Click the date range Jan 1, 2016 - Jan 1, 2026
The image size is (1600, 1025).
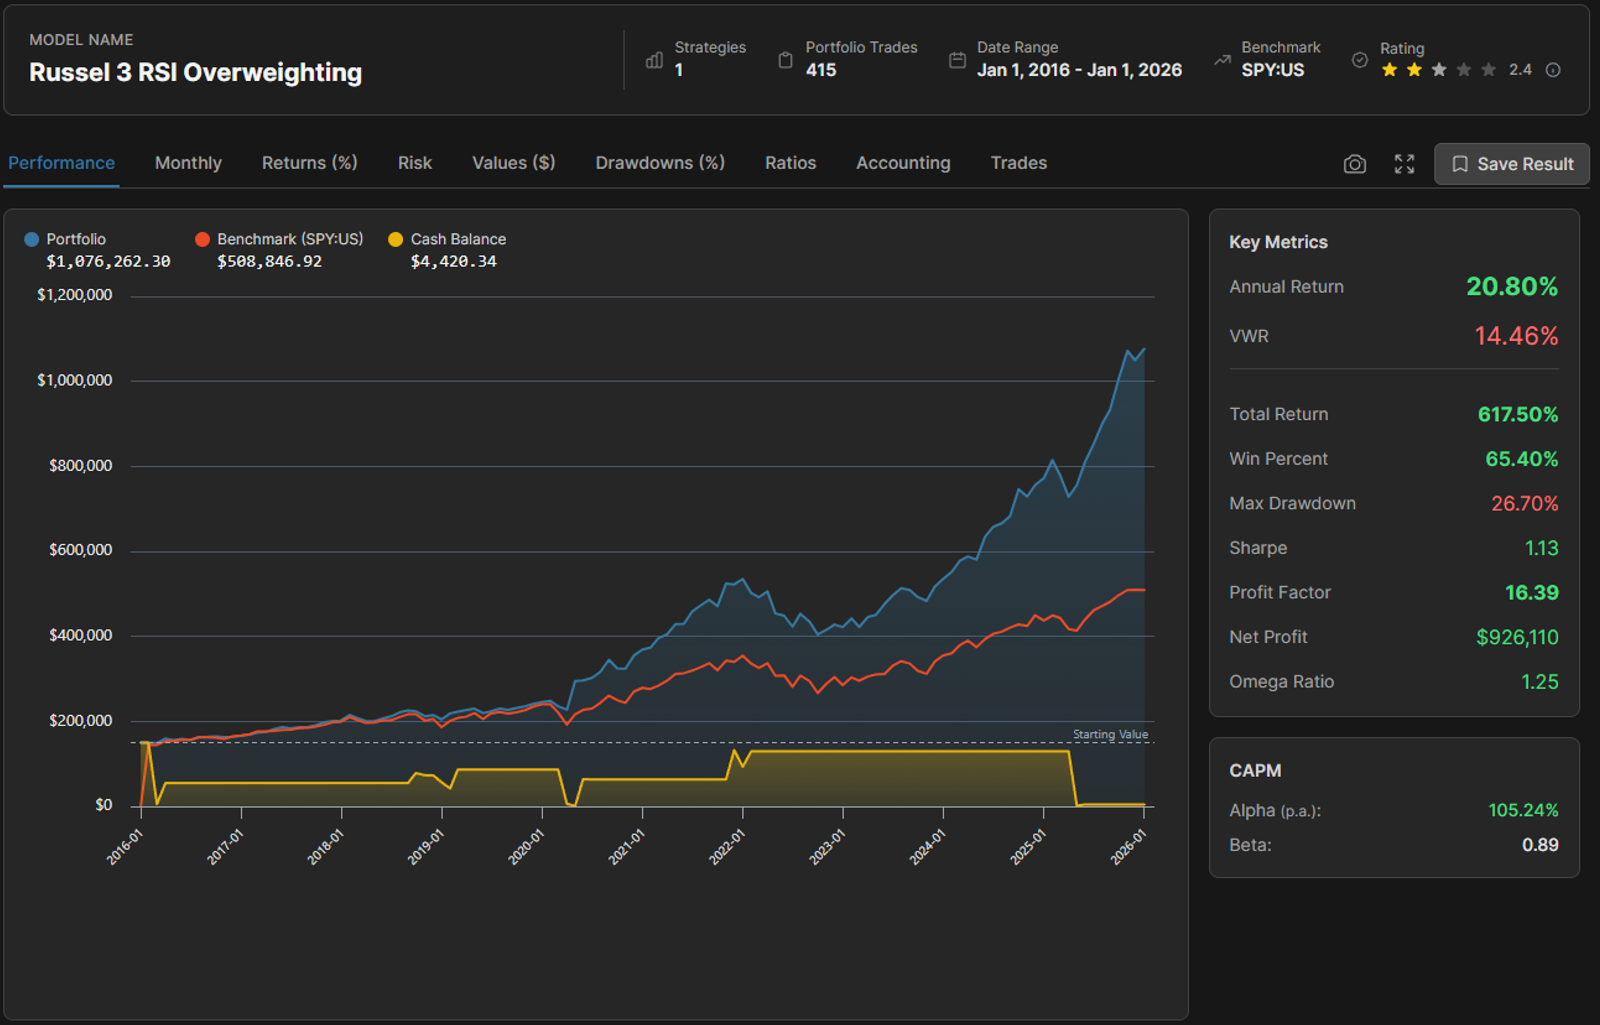[x=1079, y=70]
